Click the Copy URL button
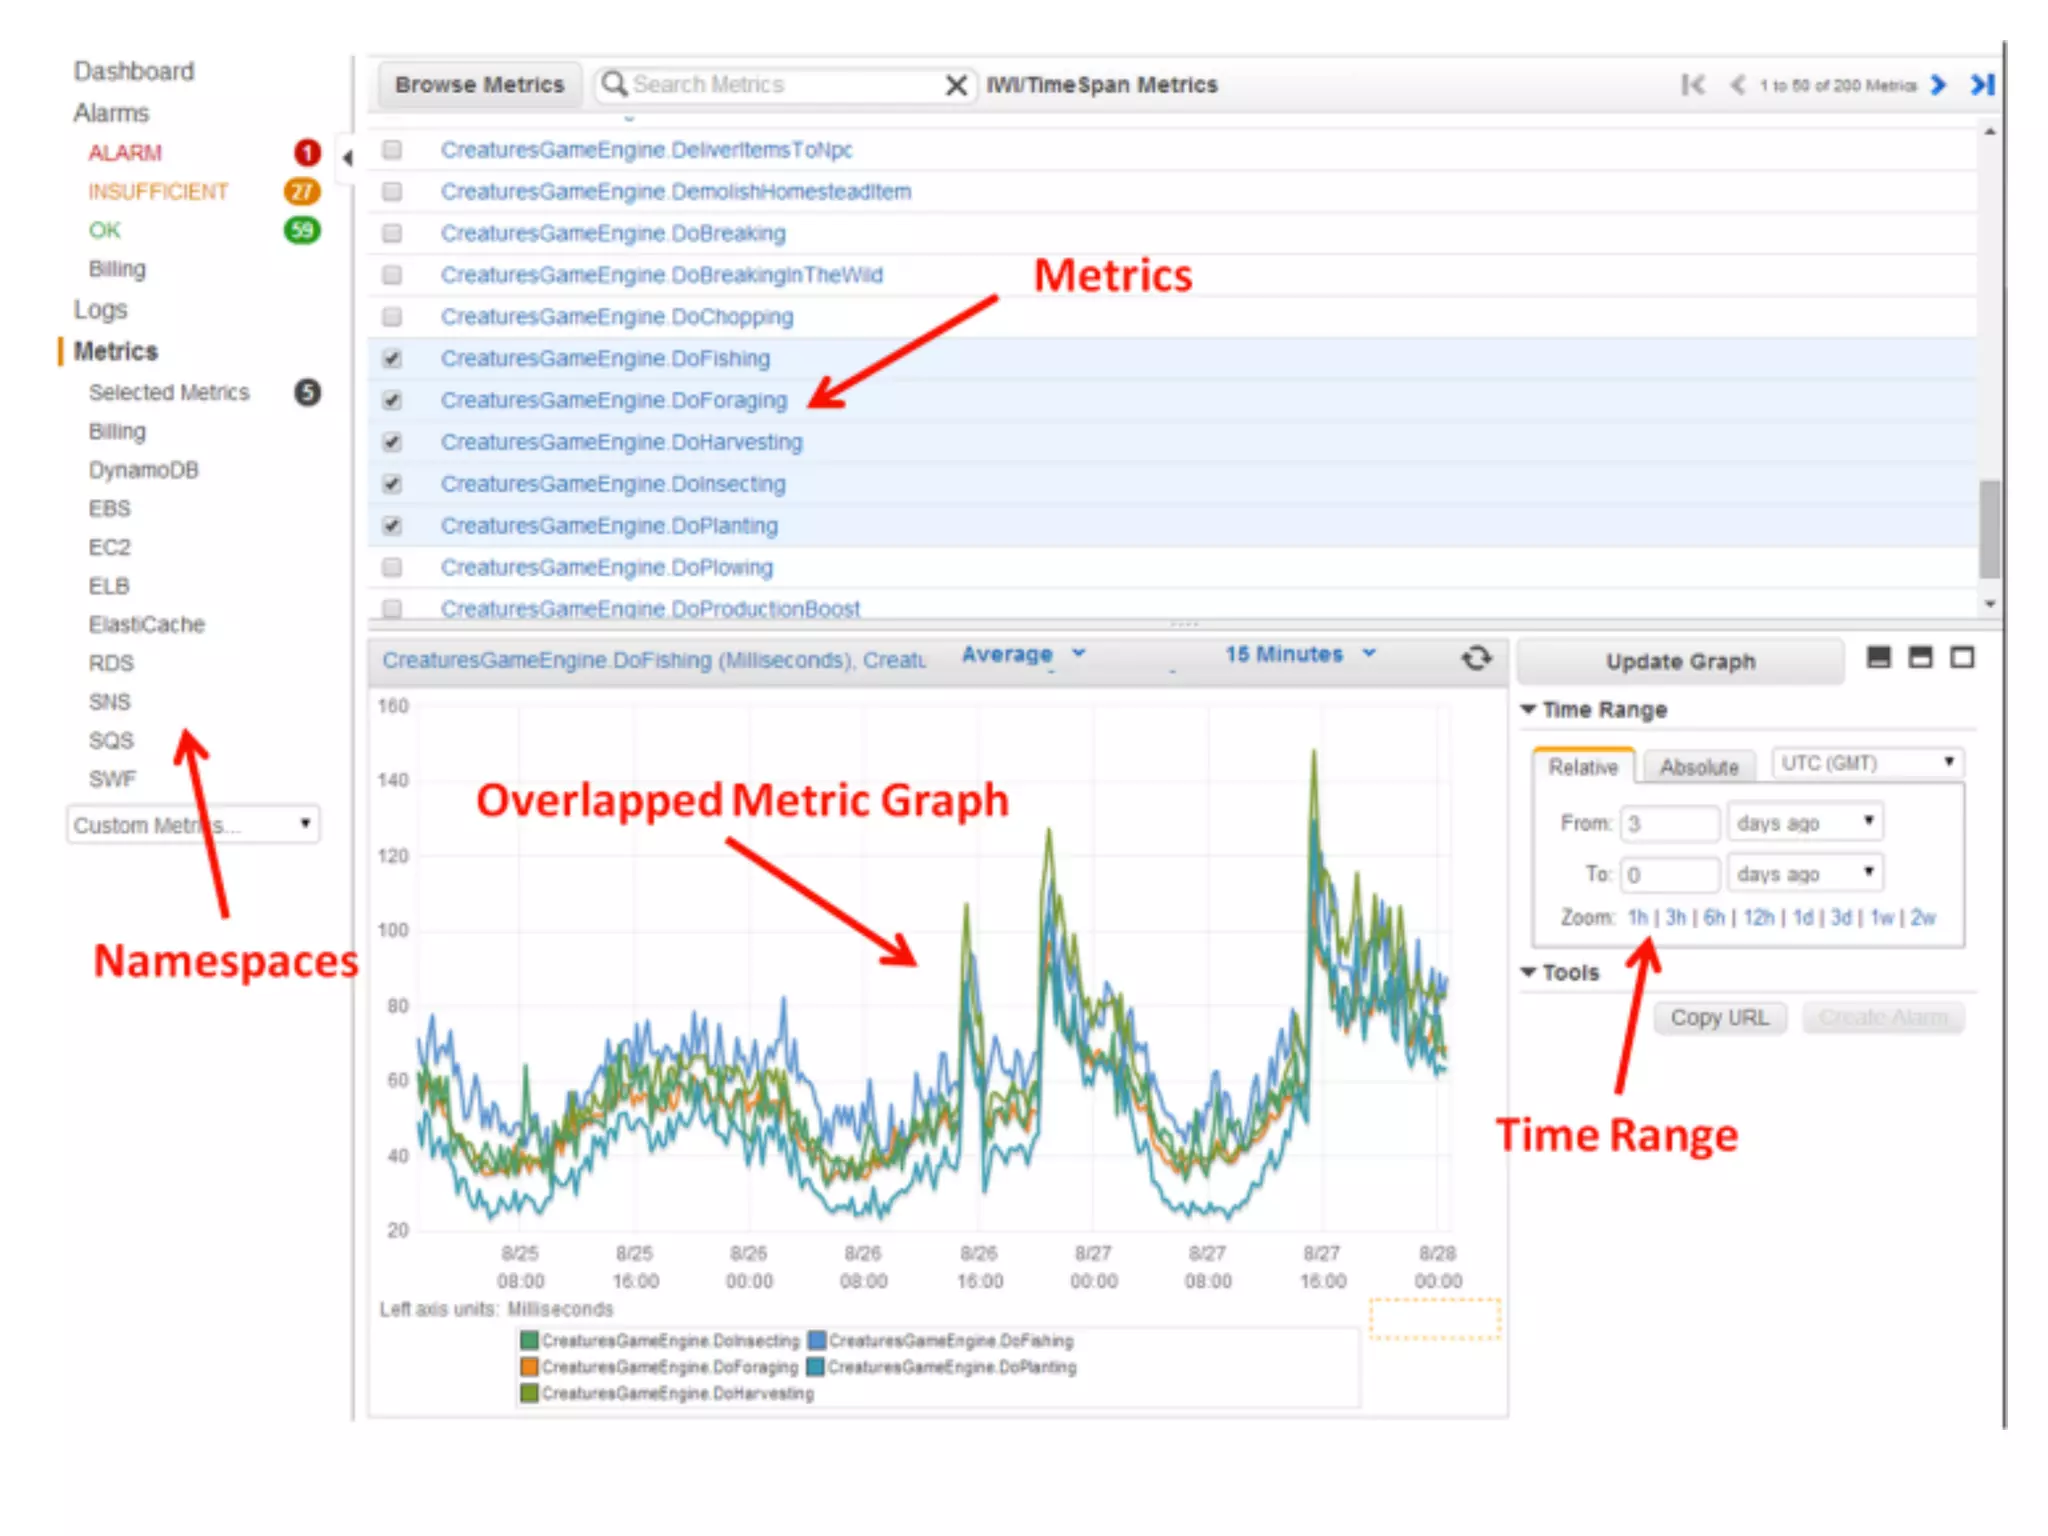The width and height of the screenshot is (2048, 1536). click(1718, 1017)
